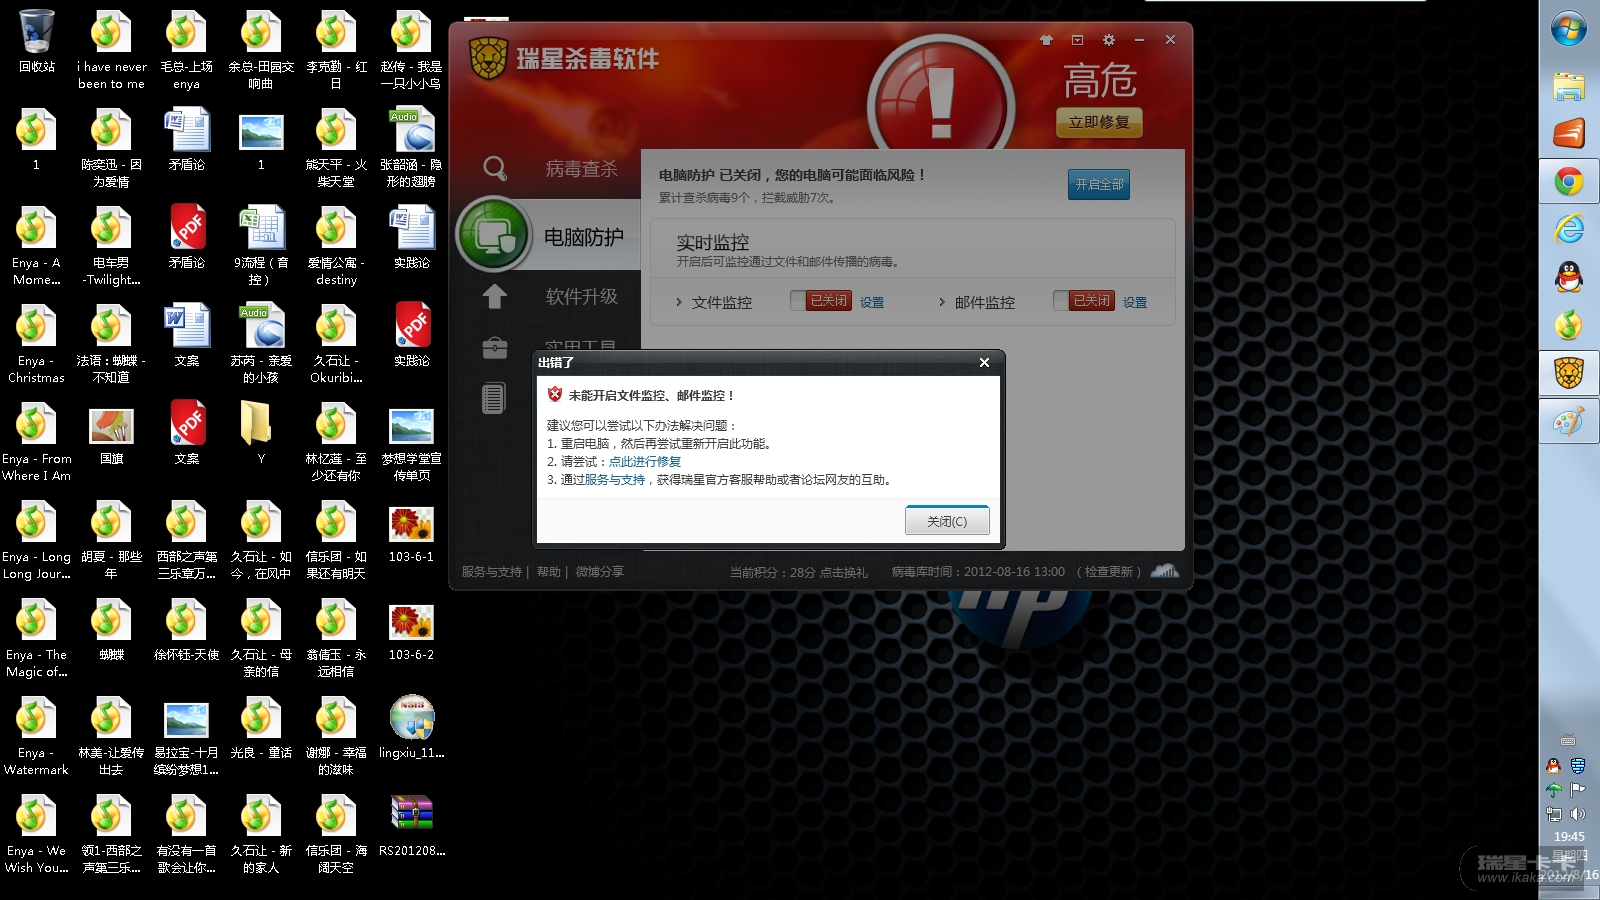Select the 梦想学堂宣传单页 image thumbnail
1600x900 pixels.
[x=412, y=442]
